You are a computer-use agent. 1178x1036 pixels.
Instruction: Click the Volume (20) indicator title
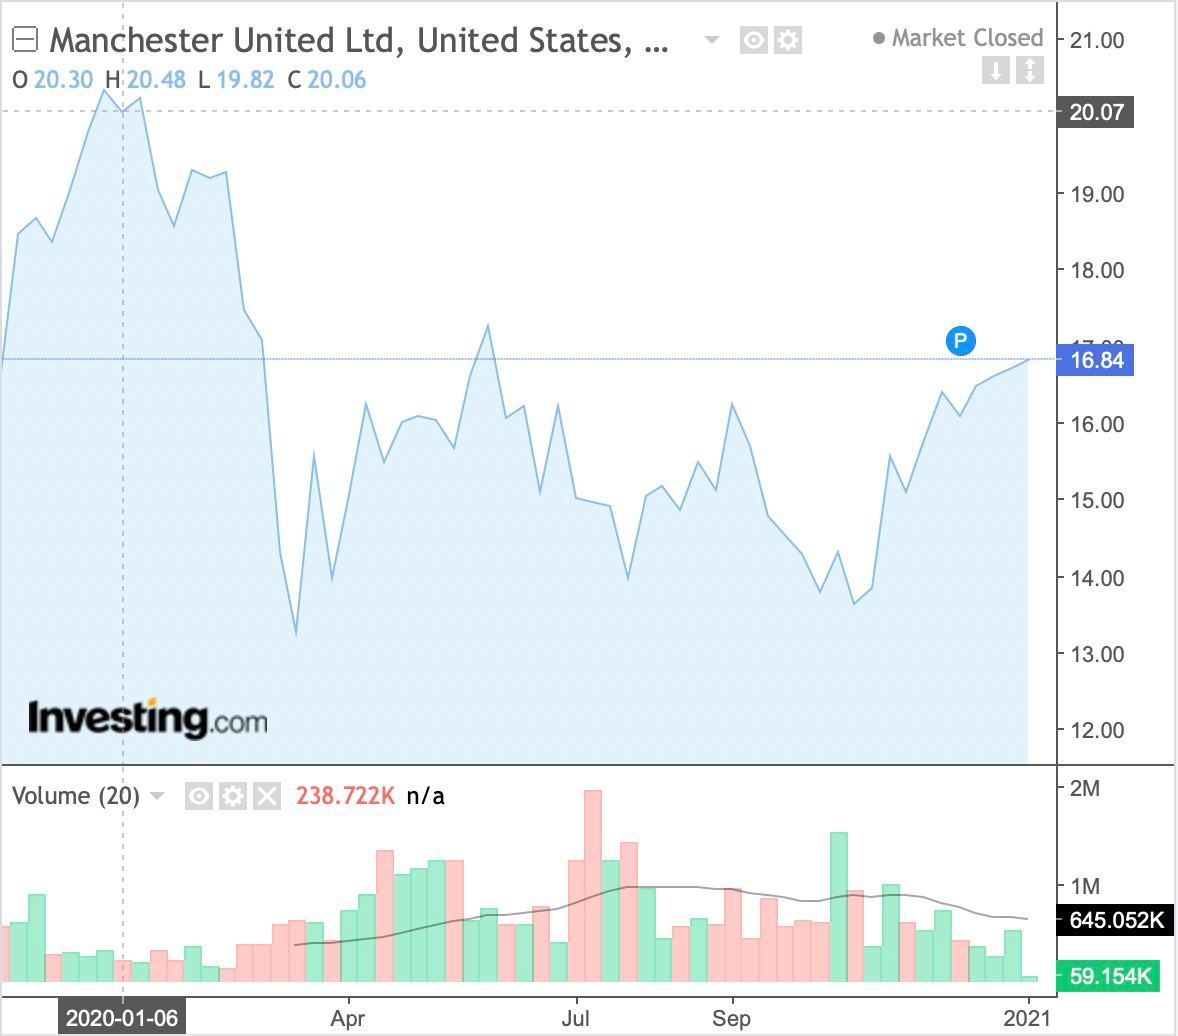[75, 796]
